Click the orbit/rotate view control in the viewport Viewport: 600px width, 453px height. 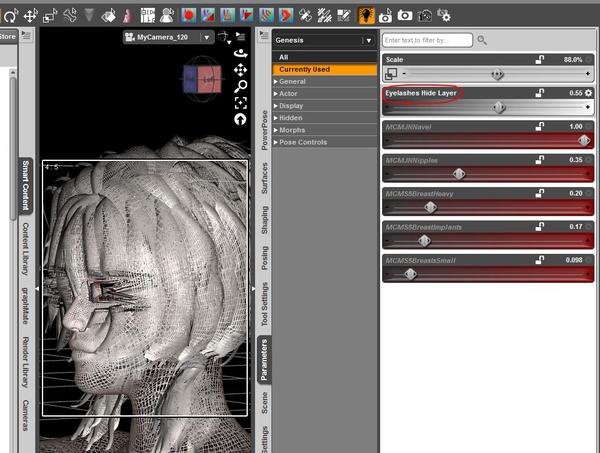point(241,53)
